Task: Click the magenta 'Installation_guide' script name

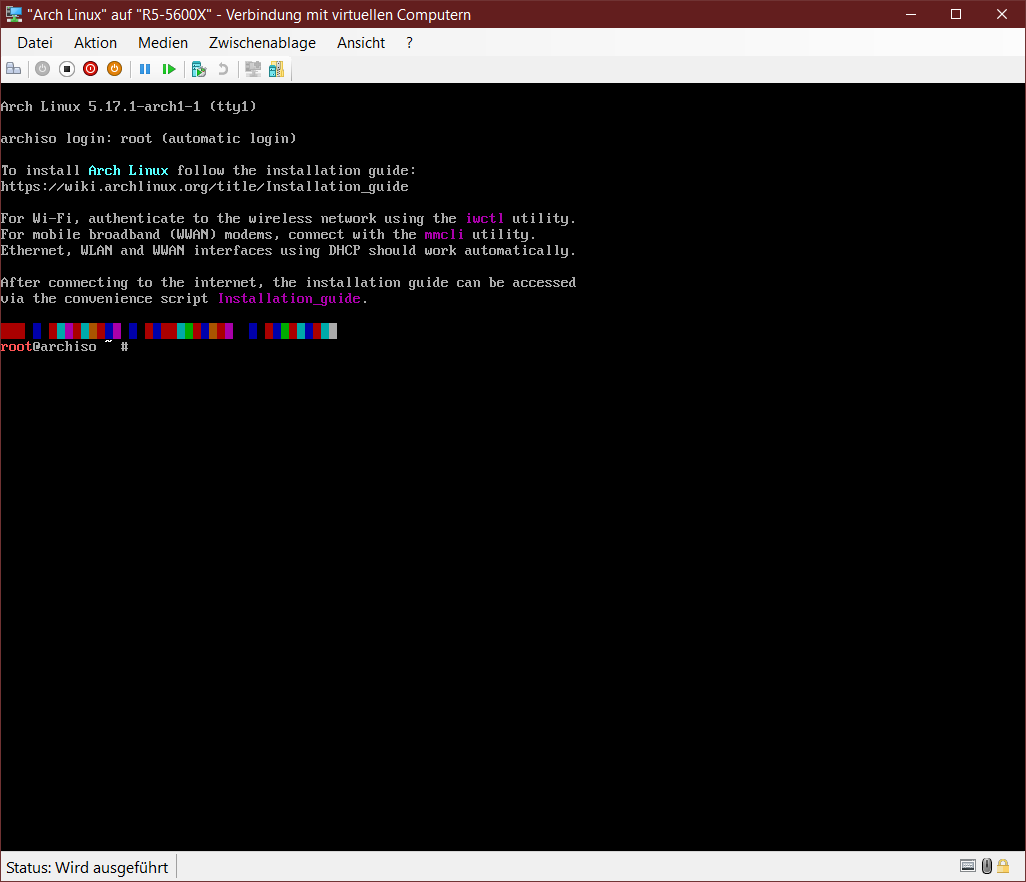Action: pyautogui.click(x=289, y=298)
